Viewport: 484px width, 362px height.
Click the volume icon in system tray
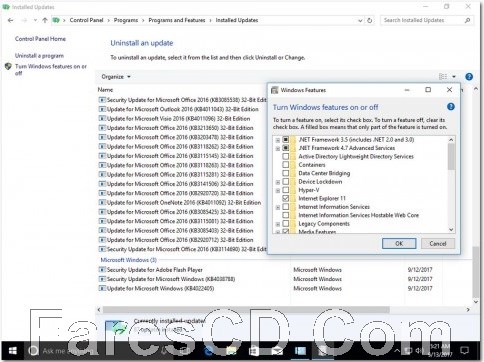[x=419, y=350]
